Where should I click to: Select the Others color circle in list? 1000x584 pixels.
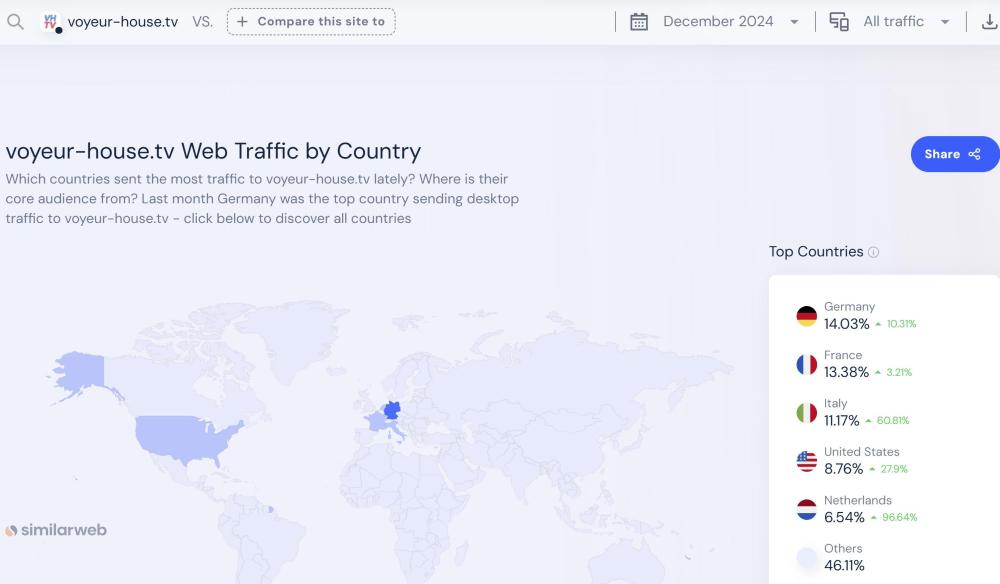point(806,557)
